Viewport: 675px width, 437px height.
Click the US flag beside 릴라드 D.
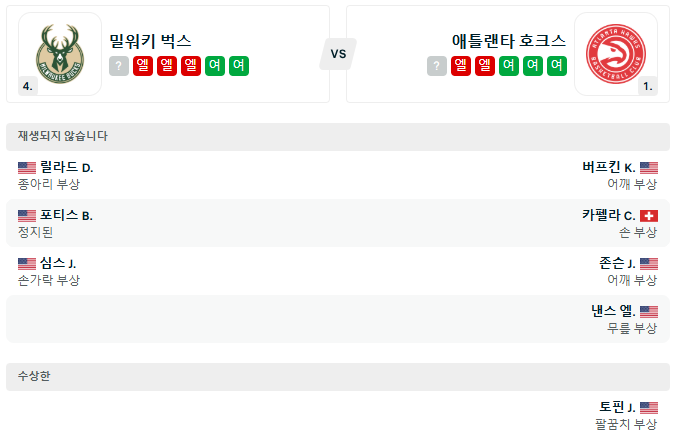coord(27,168)
